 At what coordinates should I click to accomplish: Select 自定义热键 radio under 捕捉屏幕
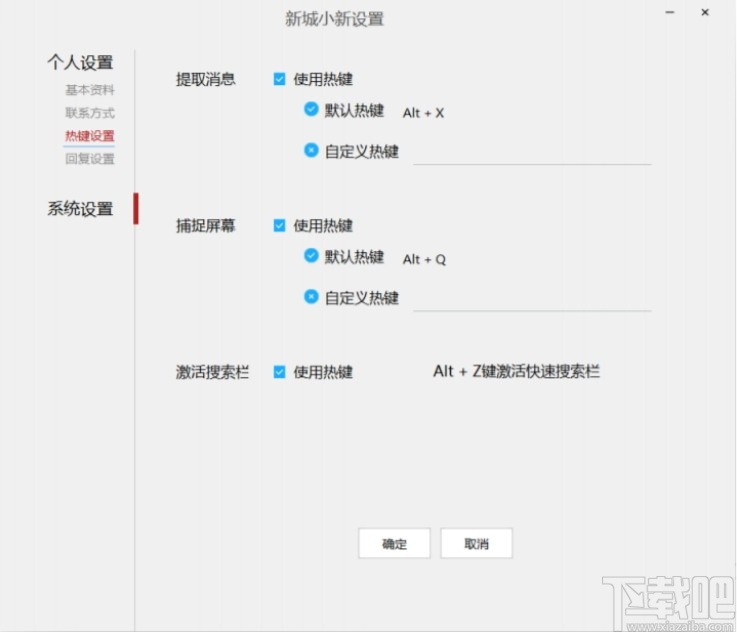click(x=311, y=296)
